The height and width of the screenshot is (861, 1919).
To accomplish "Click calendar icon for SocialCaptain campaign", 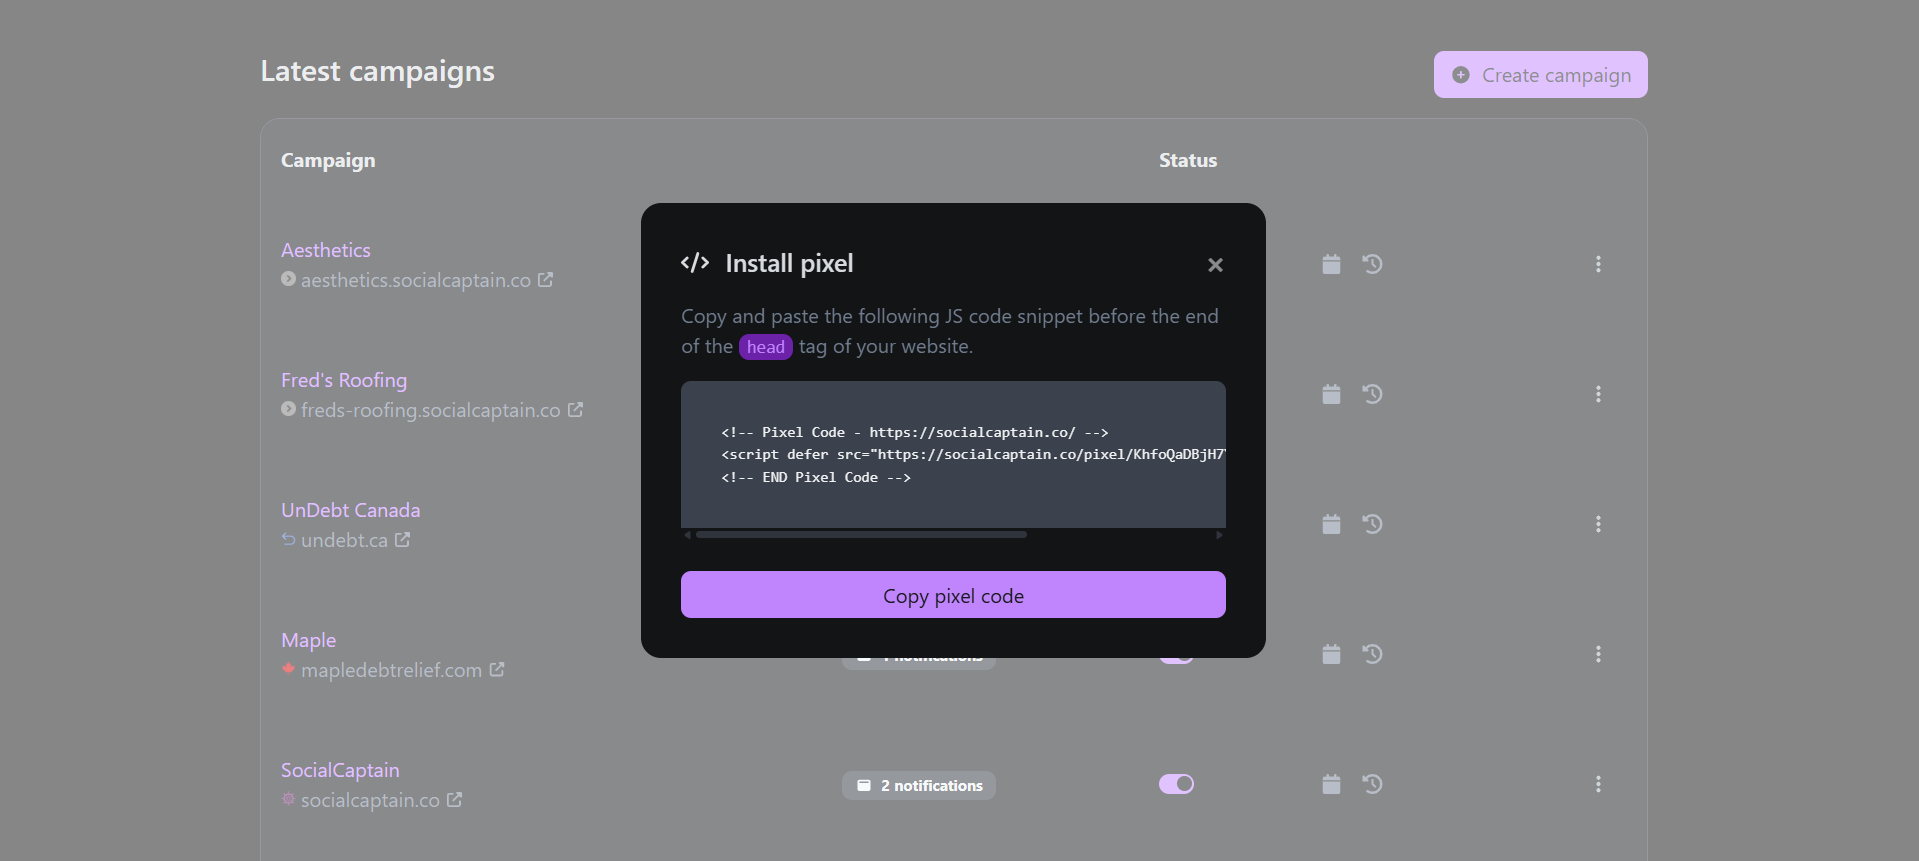I will (x=1331, y=784).
